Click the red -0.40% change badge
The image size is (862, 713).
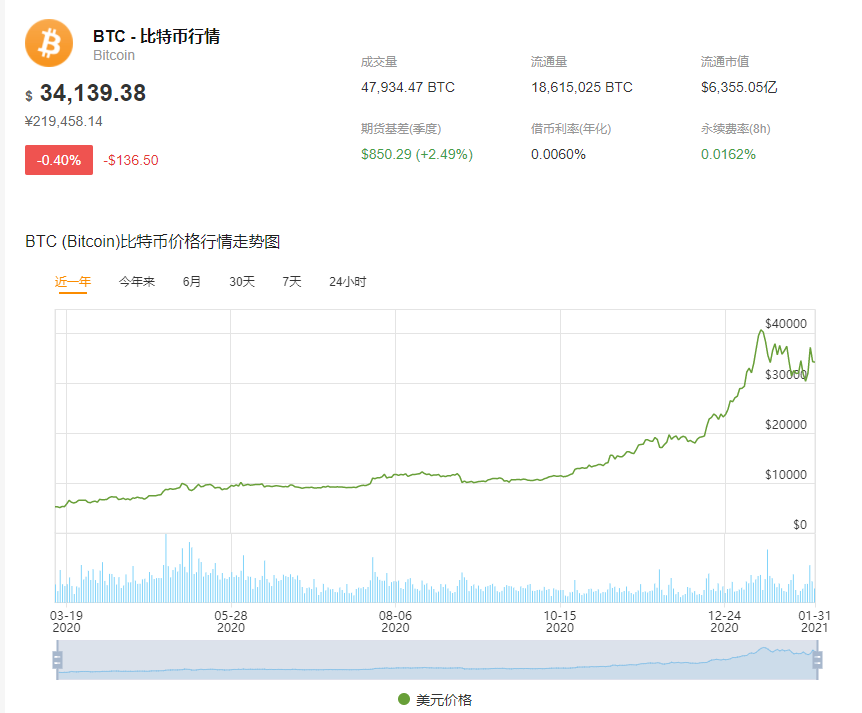point(59,160)
